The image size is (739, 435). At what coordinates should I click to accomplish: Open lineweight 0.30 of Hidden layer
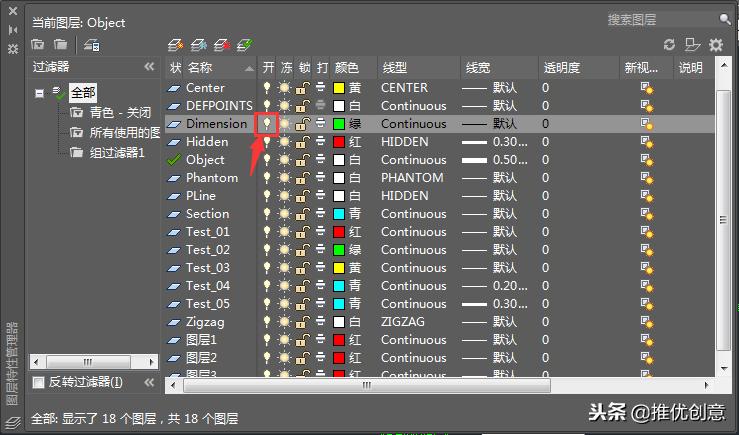tap(495, 142)
